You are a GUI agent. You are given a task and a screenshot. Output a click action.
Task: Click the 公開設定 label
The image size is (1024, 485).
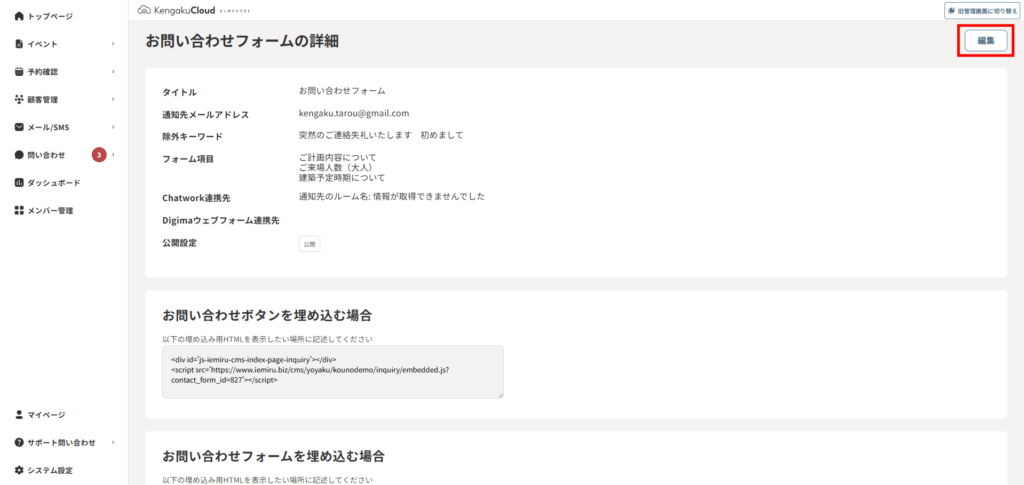(180, 243)
